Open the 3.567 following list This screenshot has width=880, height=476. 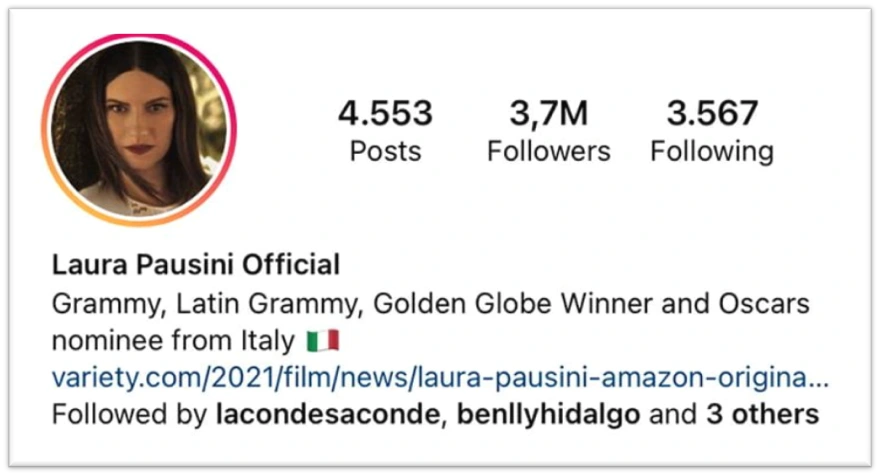coord(712,113)
